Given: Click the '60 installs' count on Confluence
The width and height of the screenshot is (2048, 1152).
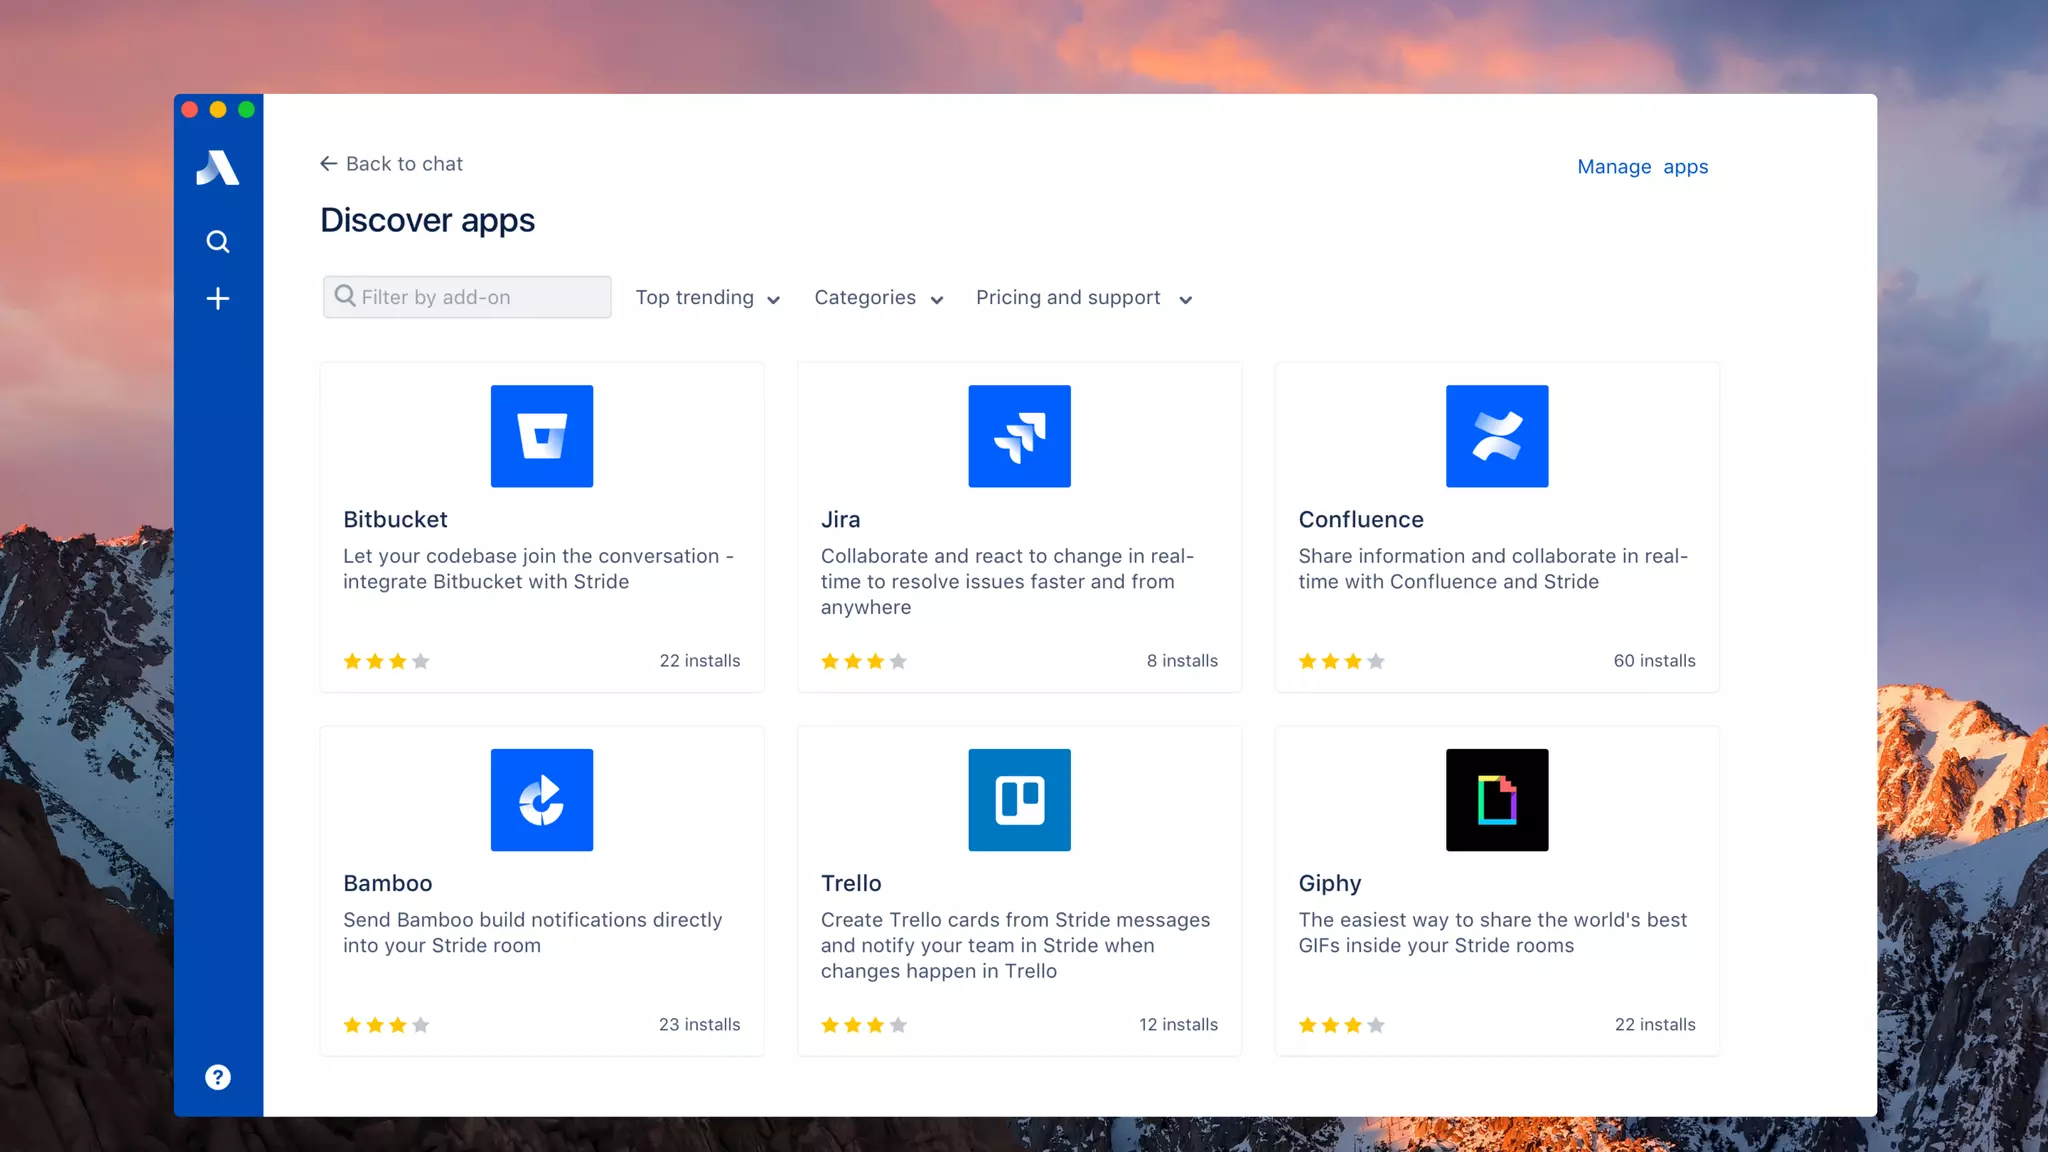Looking at the screenshot, I should pos(1654,661).
